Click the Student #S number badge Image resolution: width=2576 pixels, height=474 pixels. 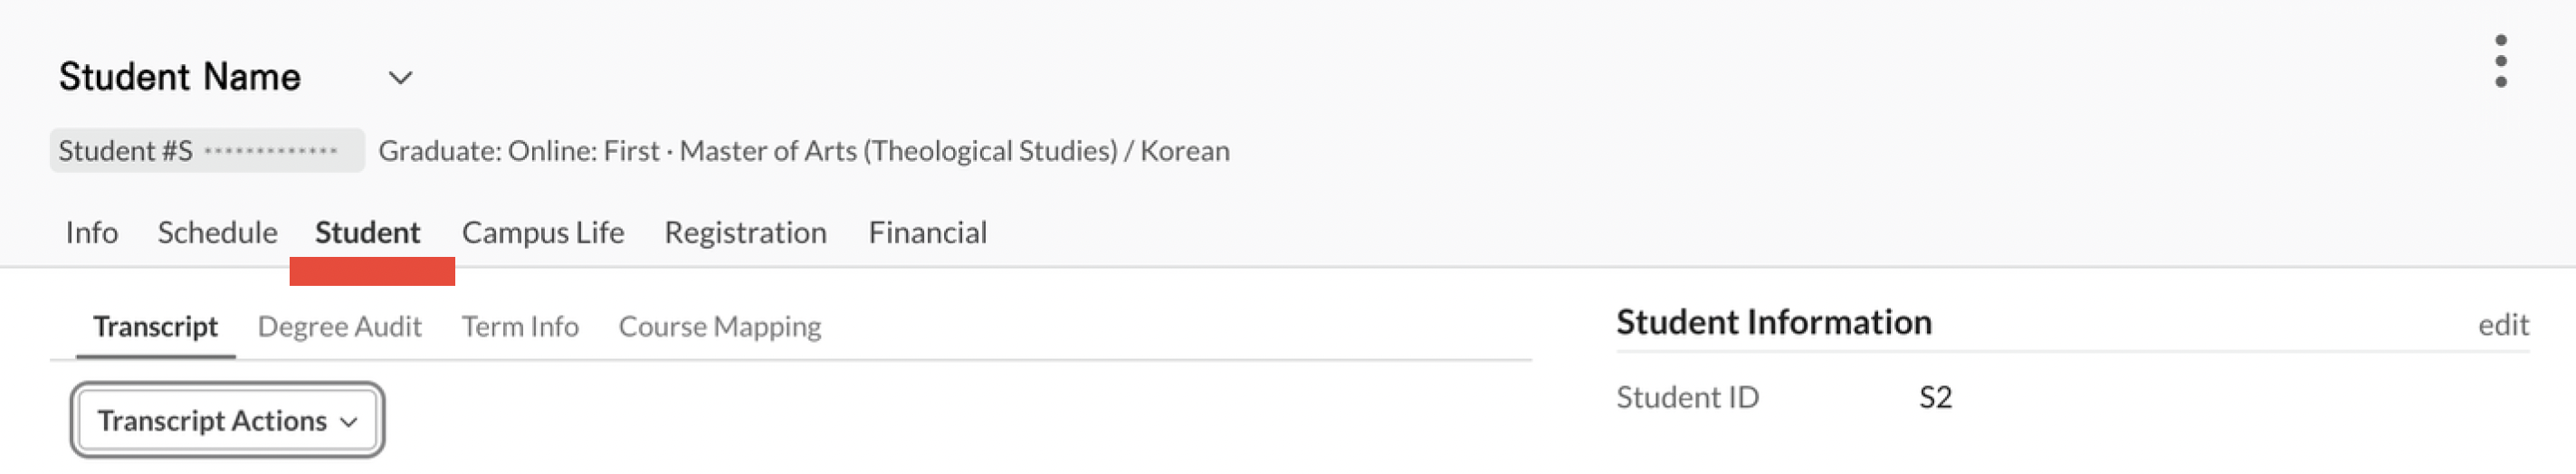pos(206,151)
